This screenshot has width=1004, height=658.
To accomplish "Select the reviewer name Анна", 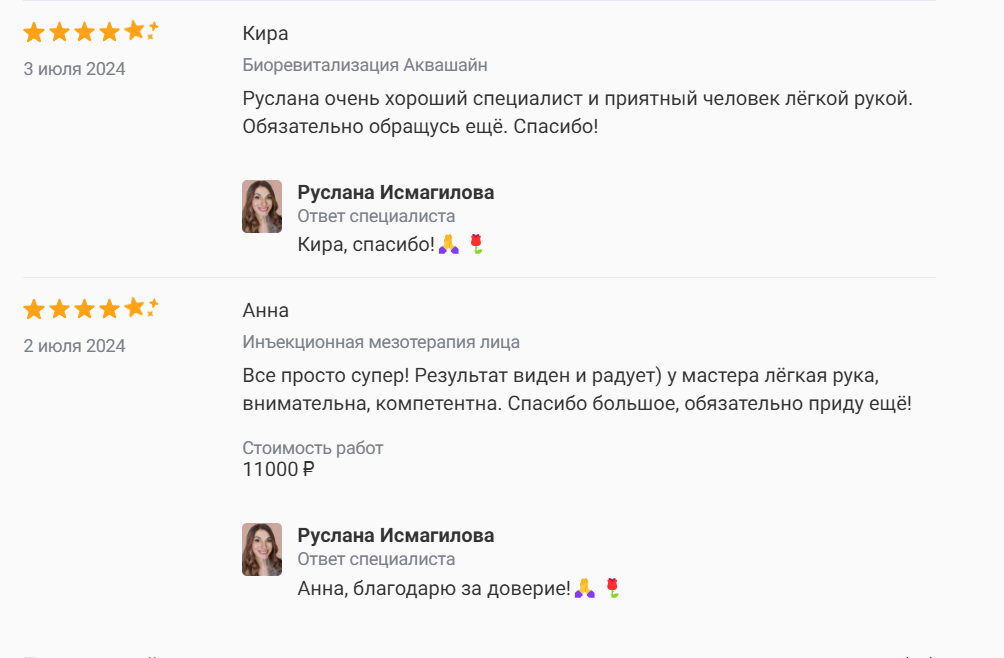I will pyautogui.click(x=265, y=311).
